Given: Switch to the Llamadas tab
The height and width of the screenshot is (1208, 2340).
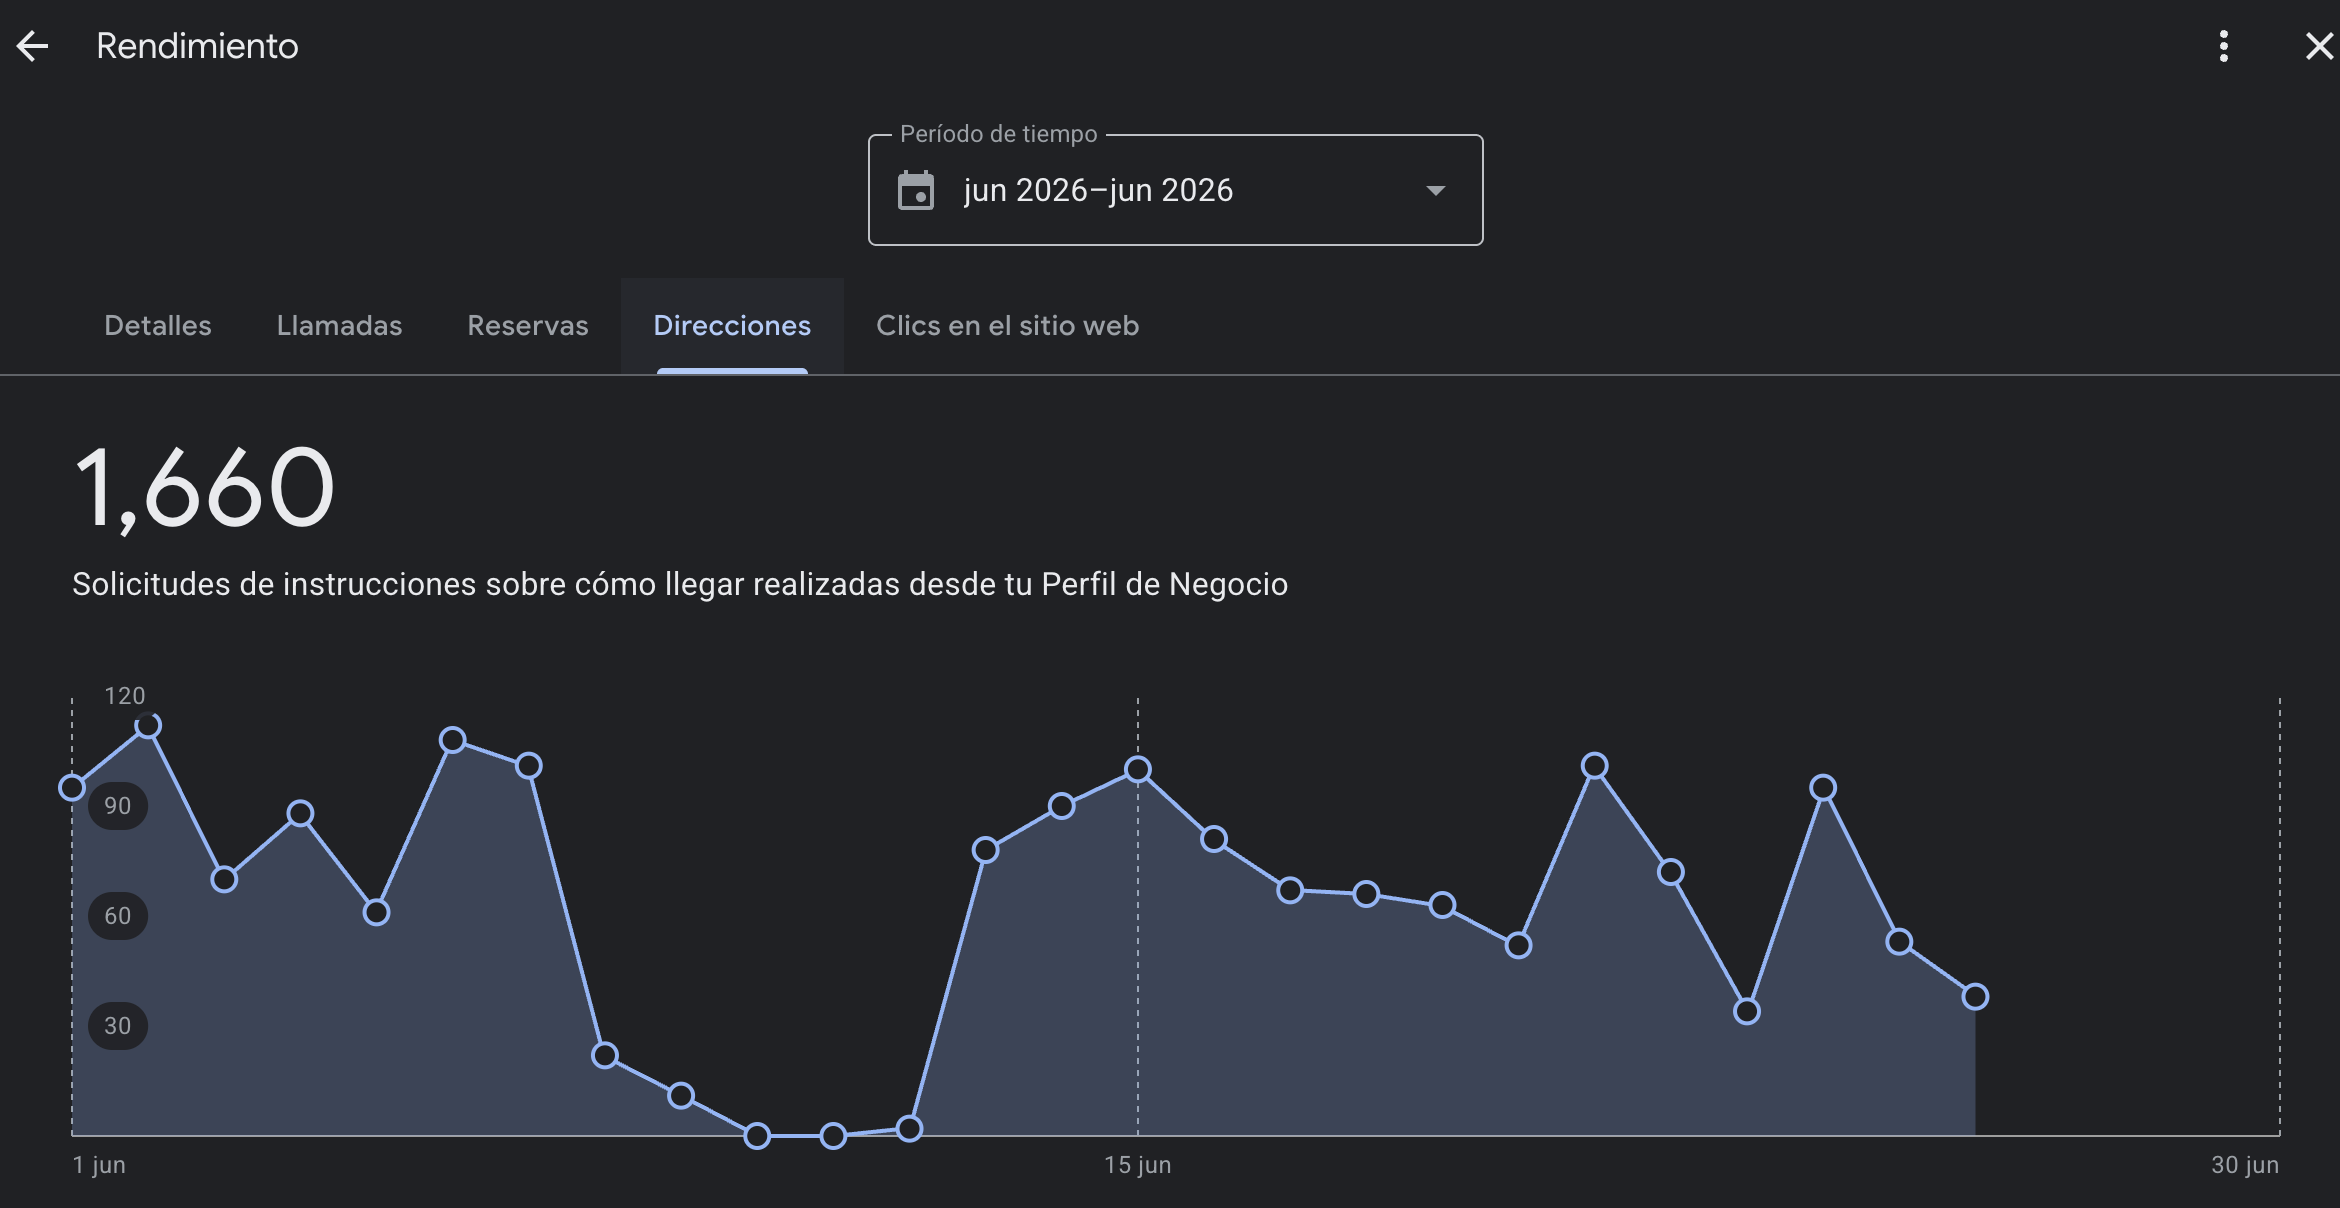Looking at the screenshot, I should point(339,326).
